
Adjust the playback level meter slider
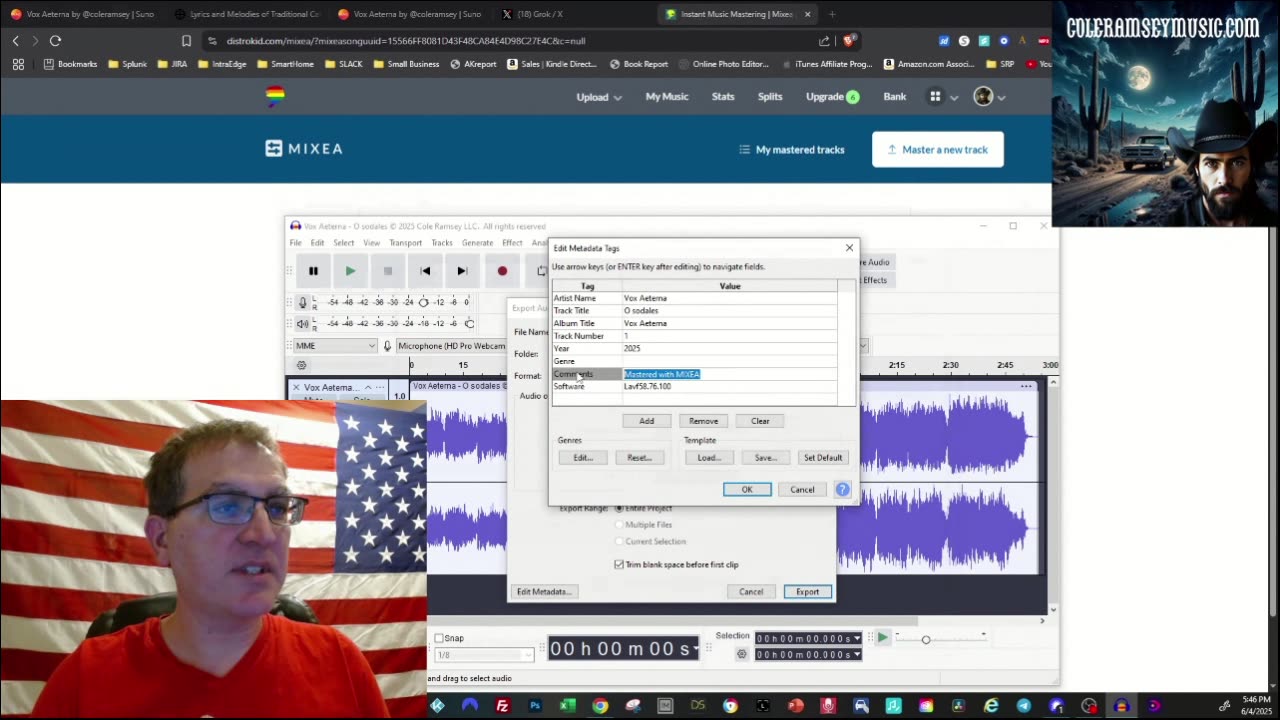[469, 323]
